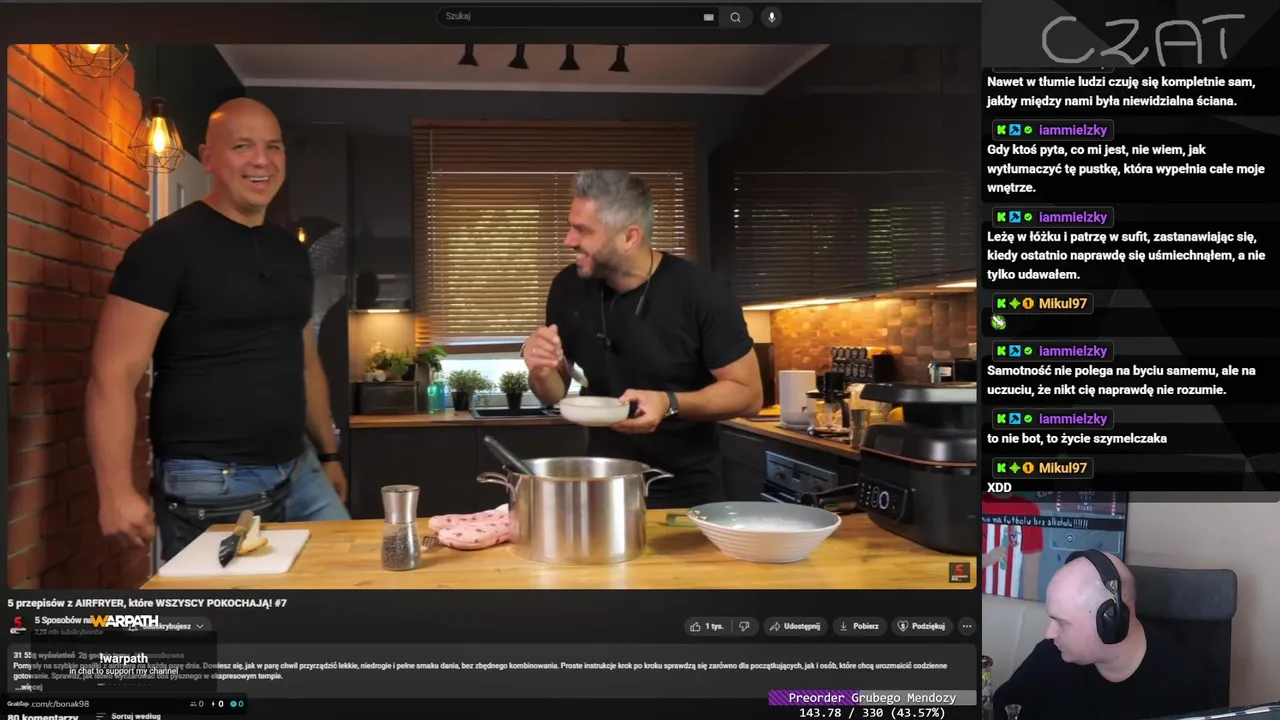1280x720 pixels.
Task: Click the cooking video player area
Action: [492, 316]
